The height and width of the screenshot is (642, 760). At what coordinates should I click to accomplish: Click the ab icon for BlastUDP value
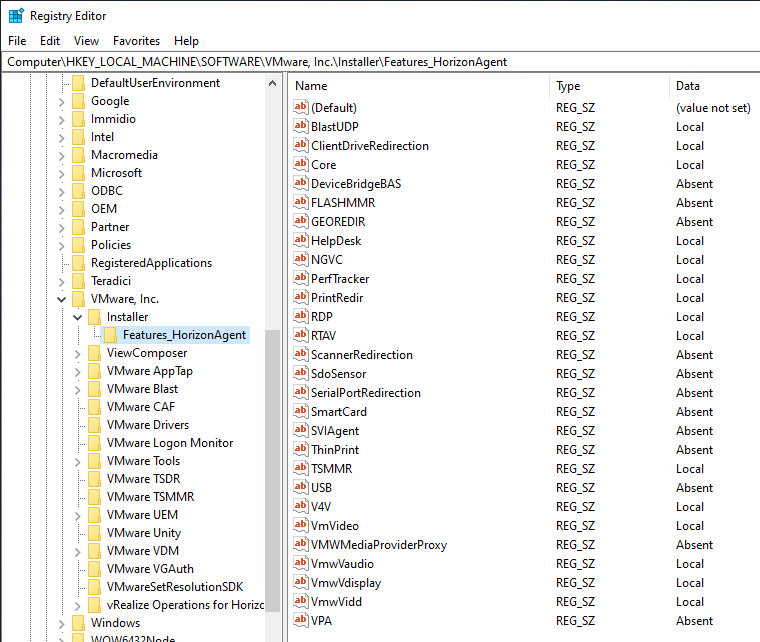click(x=301, y=126)
